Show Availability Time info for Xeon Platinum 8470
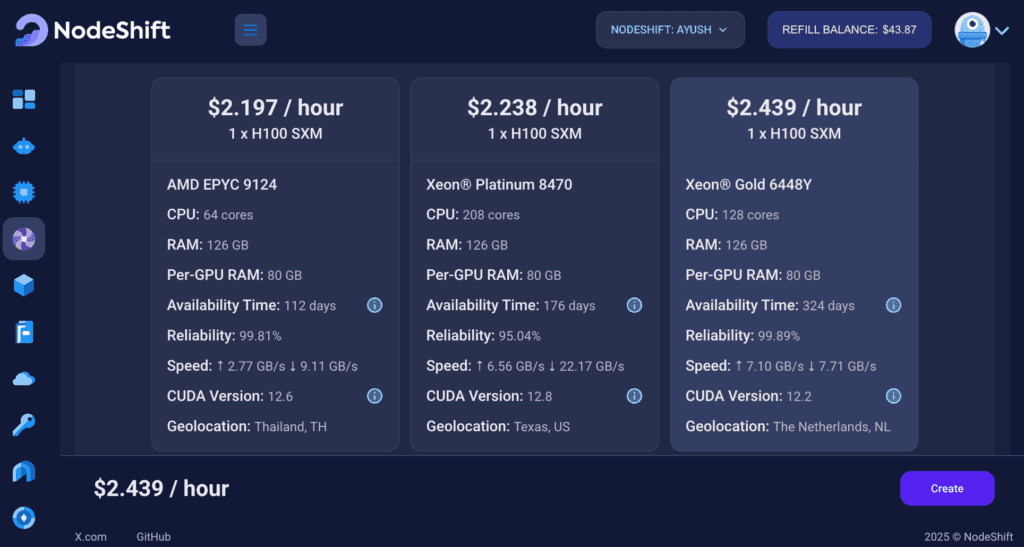 point(634,305)
